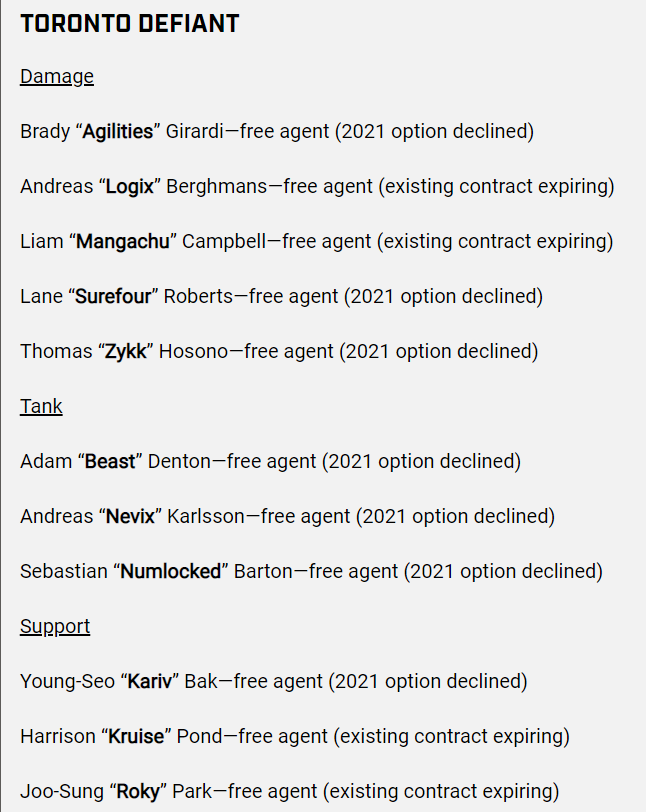Click the bold Nevix player name

click(131, 516)
